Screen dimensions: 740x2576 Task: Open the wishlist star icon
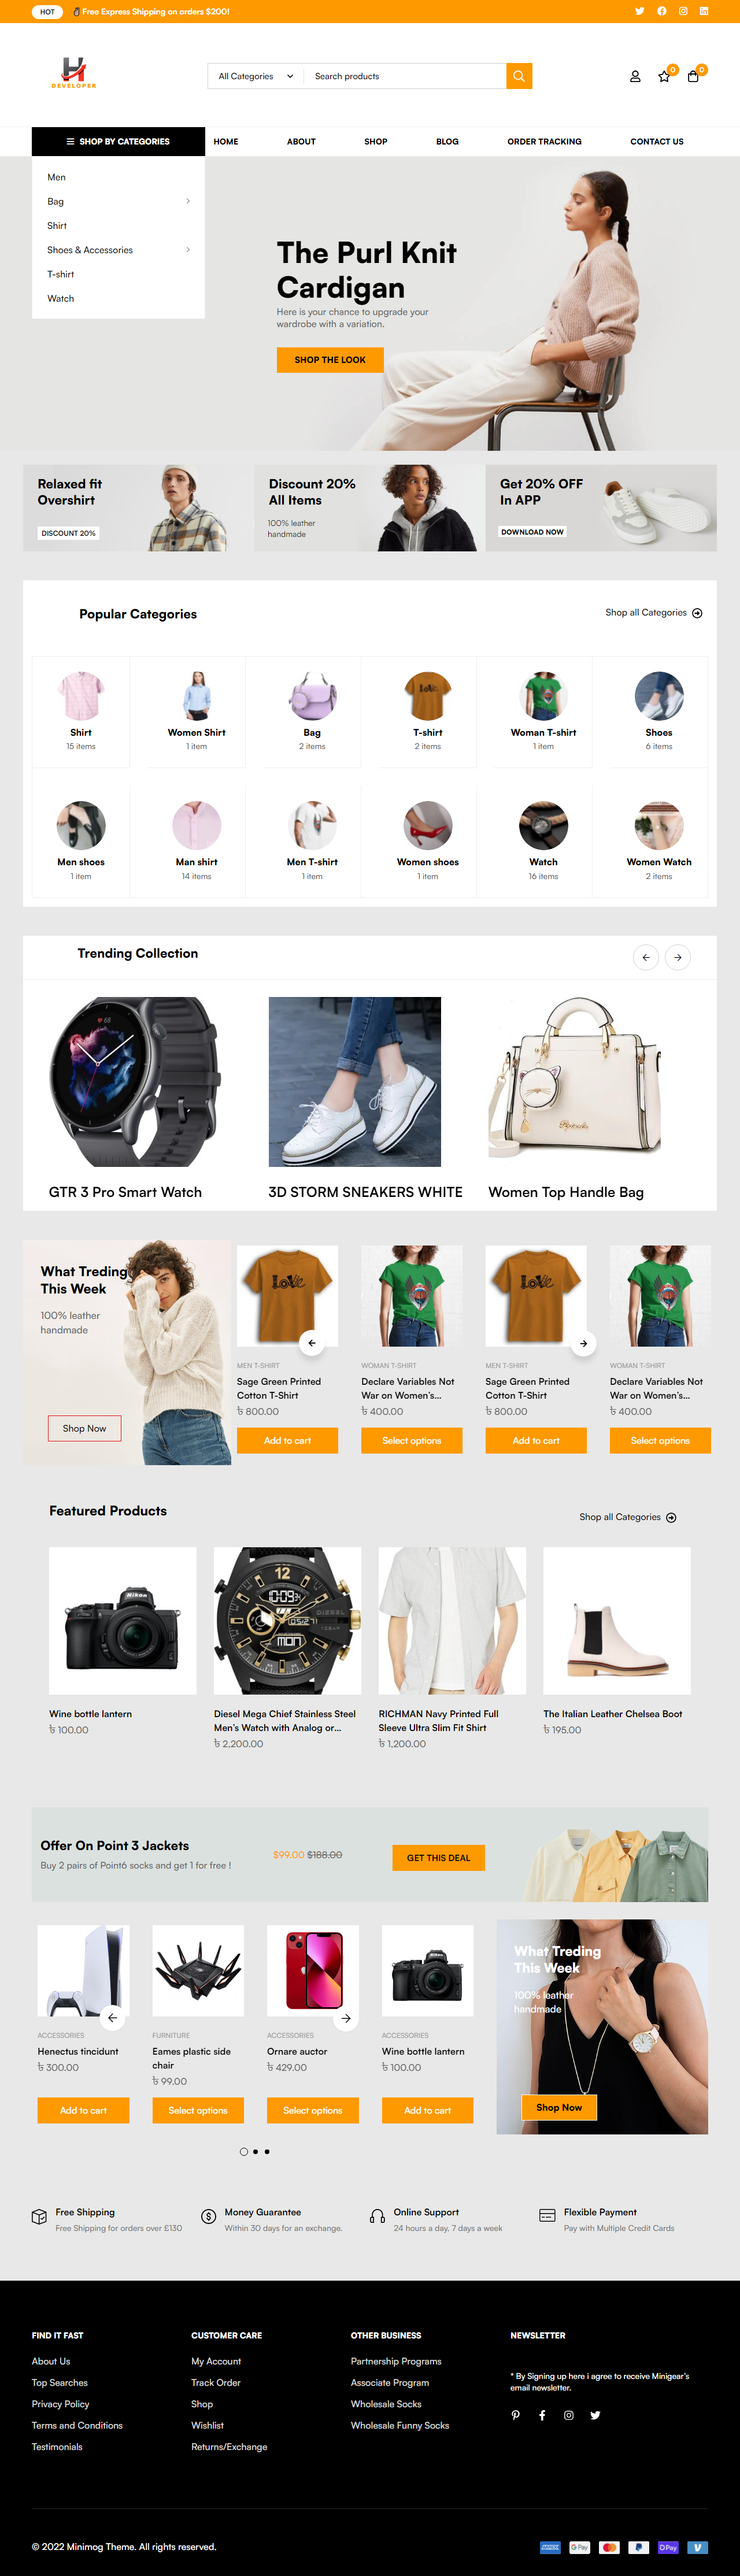[664, 76]
